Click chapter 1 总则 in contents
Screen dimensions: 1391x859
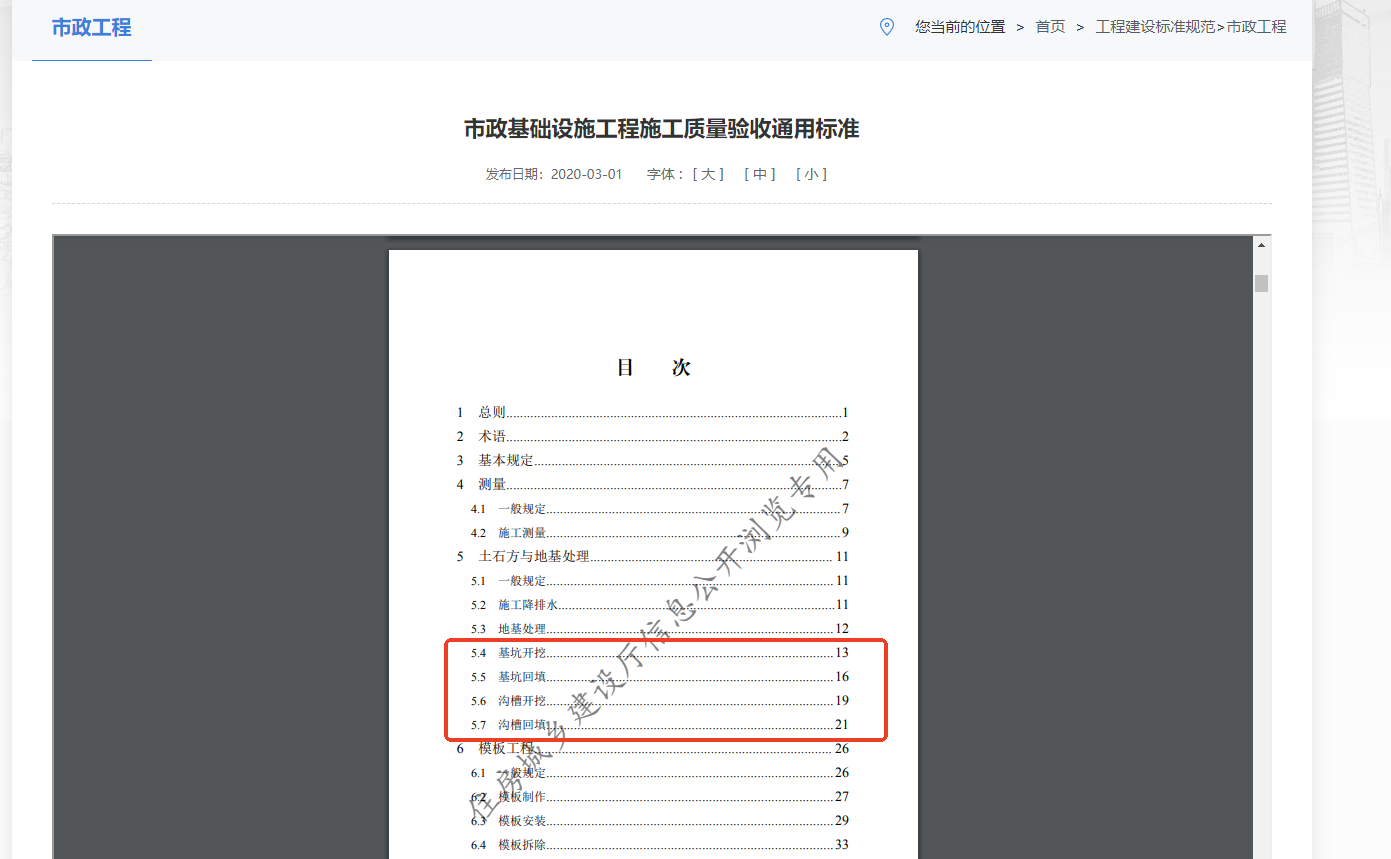tap(492, 413)
